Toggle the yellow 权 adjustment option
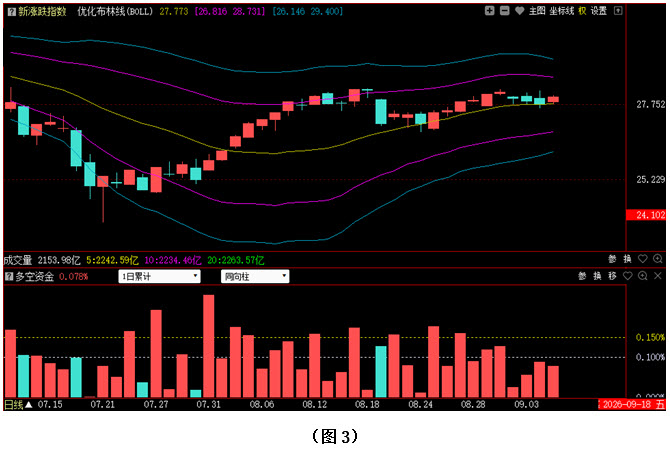 click(x=582, y=11)
